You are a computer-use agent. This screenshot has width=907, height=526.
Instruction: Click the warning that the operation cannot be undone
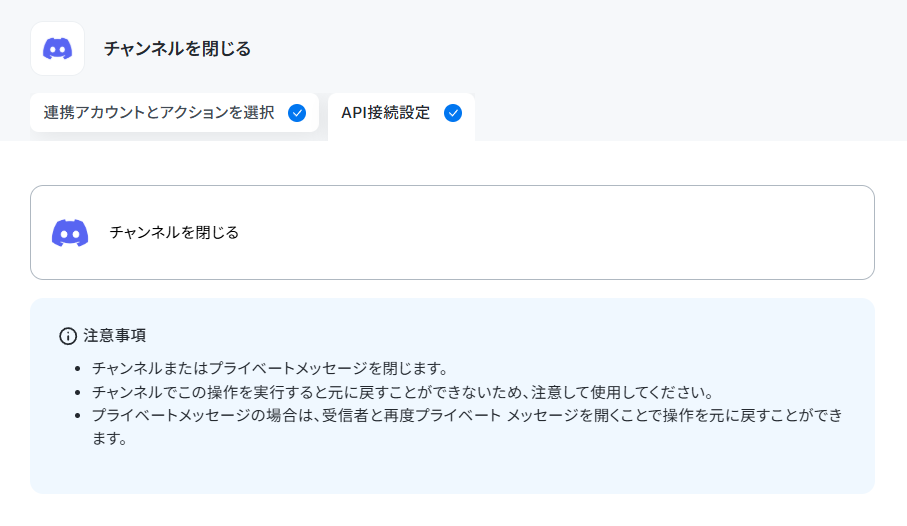click(403, 392)
